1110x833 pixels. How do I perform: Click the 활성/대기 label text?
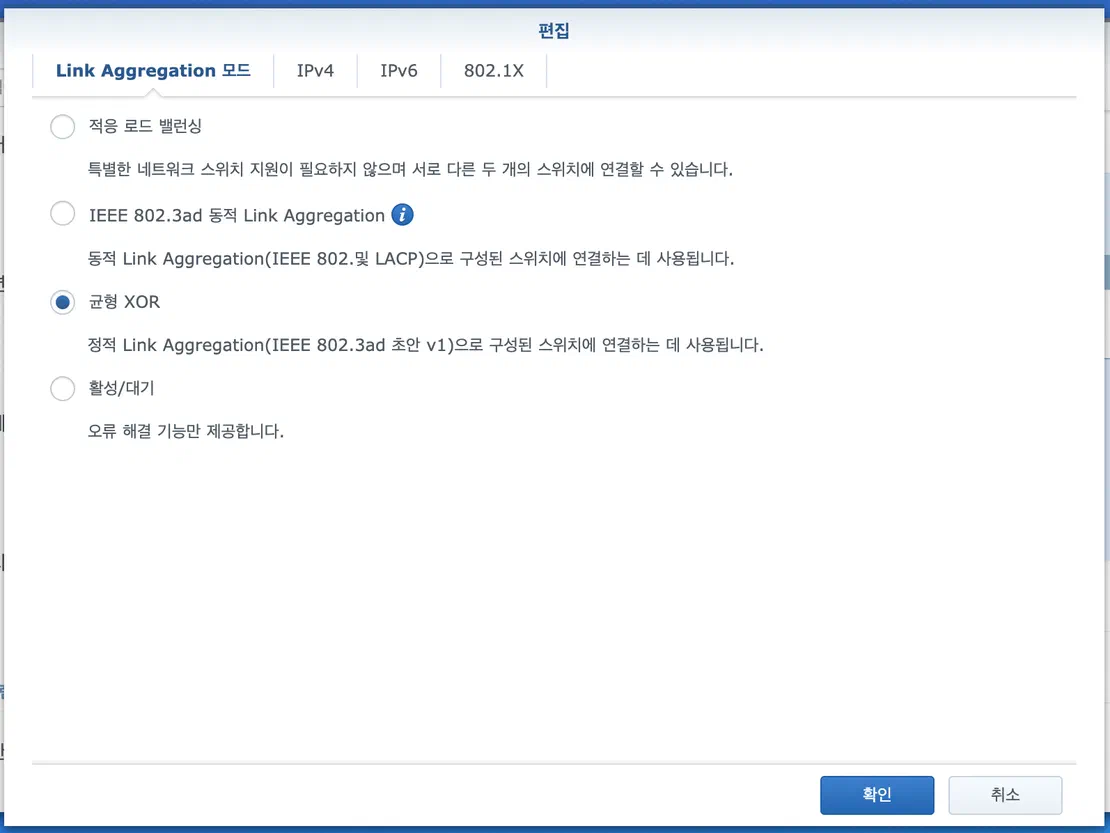pyautogui.click(x=121, y=388)
